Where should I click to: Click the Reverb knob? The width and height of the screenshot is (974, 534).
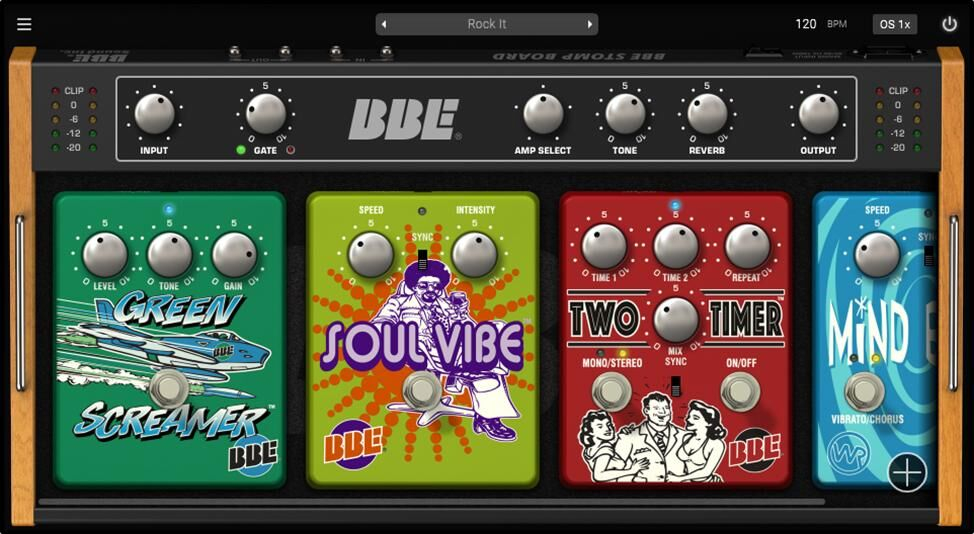707,114
